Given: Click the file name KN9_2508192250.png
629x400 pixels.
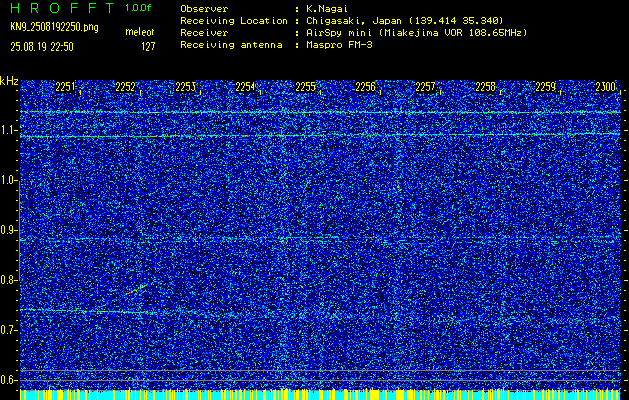Looking at the screenshot, I should click(x=54, y=27).
